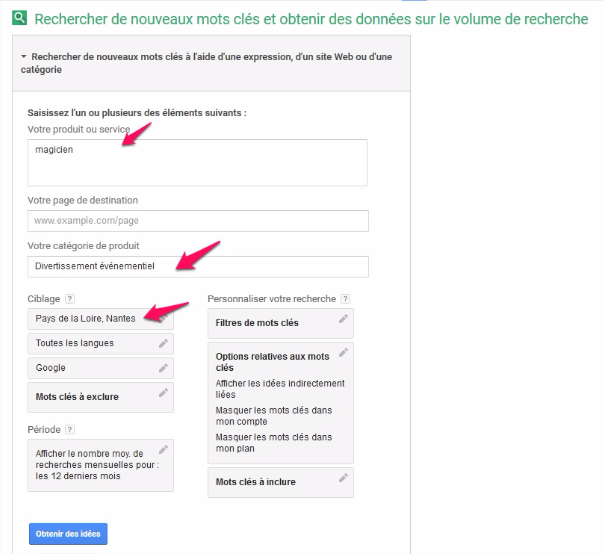The image size is (603, 554).
Task: Click the 'Options relatives aux mots clés' heading
Action: (272, 362)
